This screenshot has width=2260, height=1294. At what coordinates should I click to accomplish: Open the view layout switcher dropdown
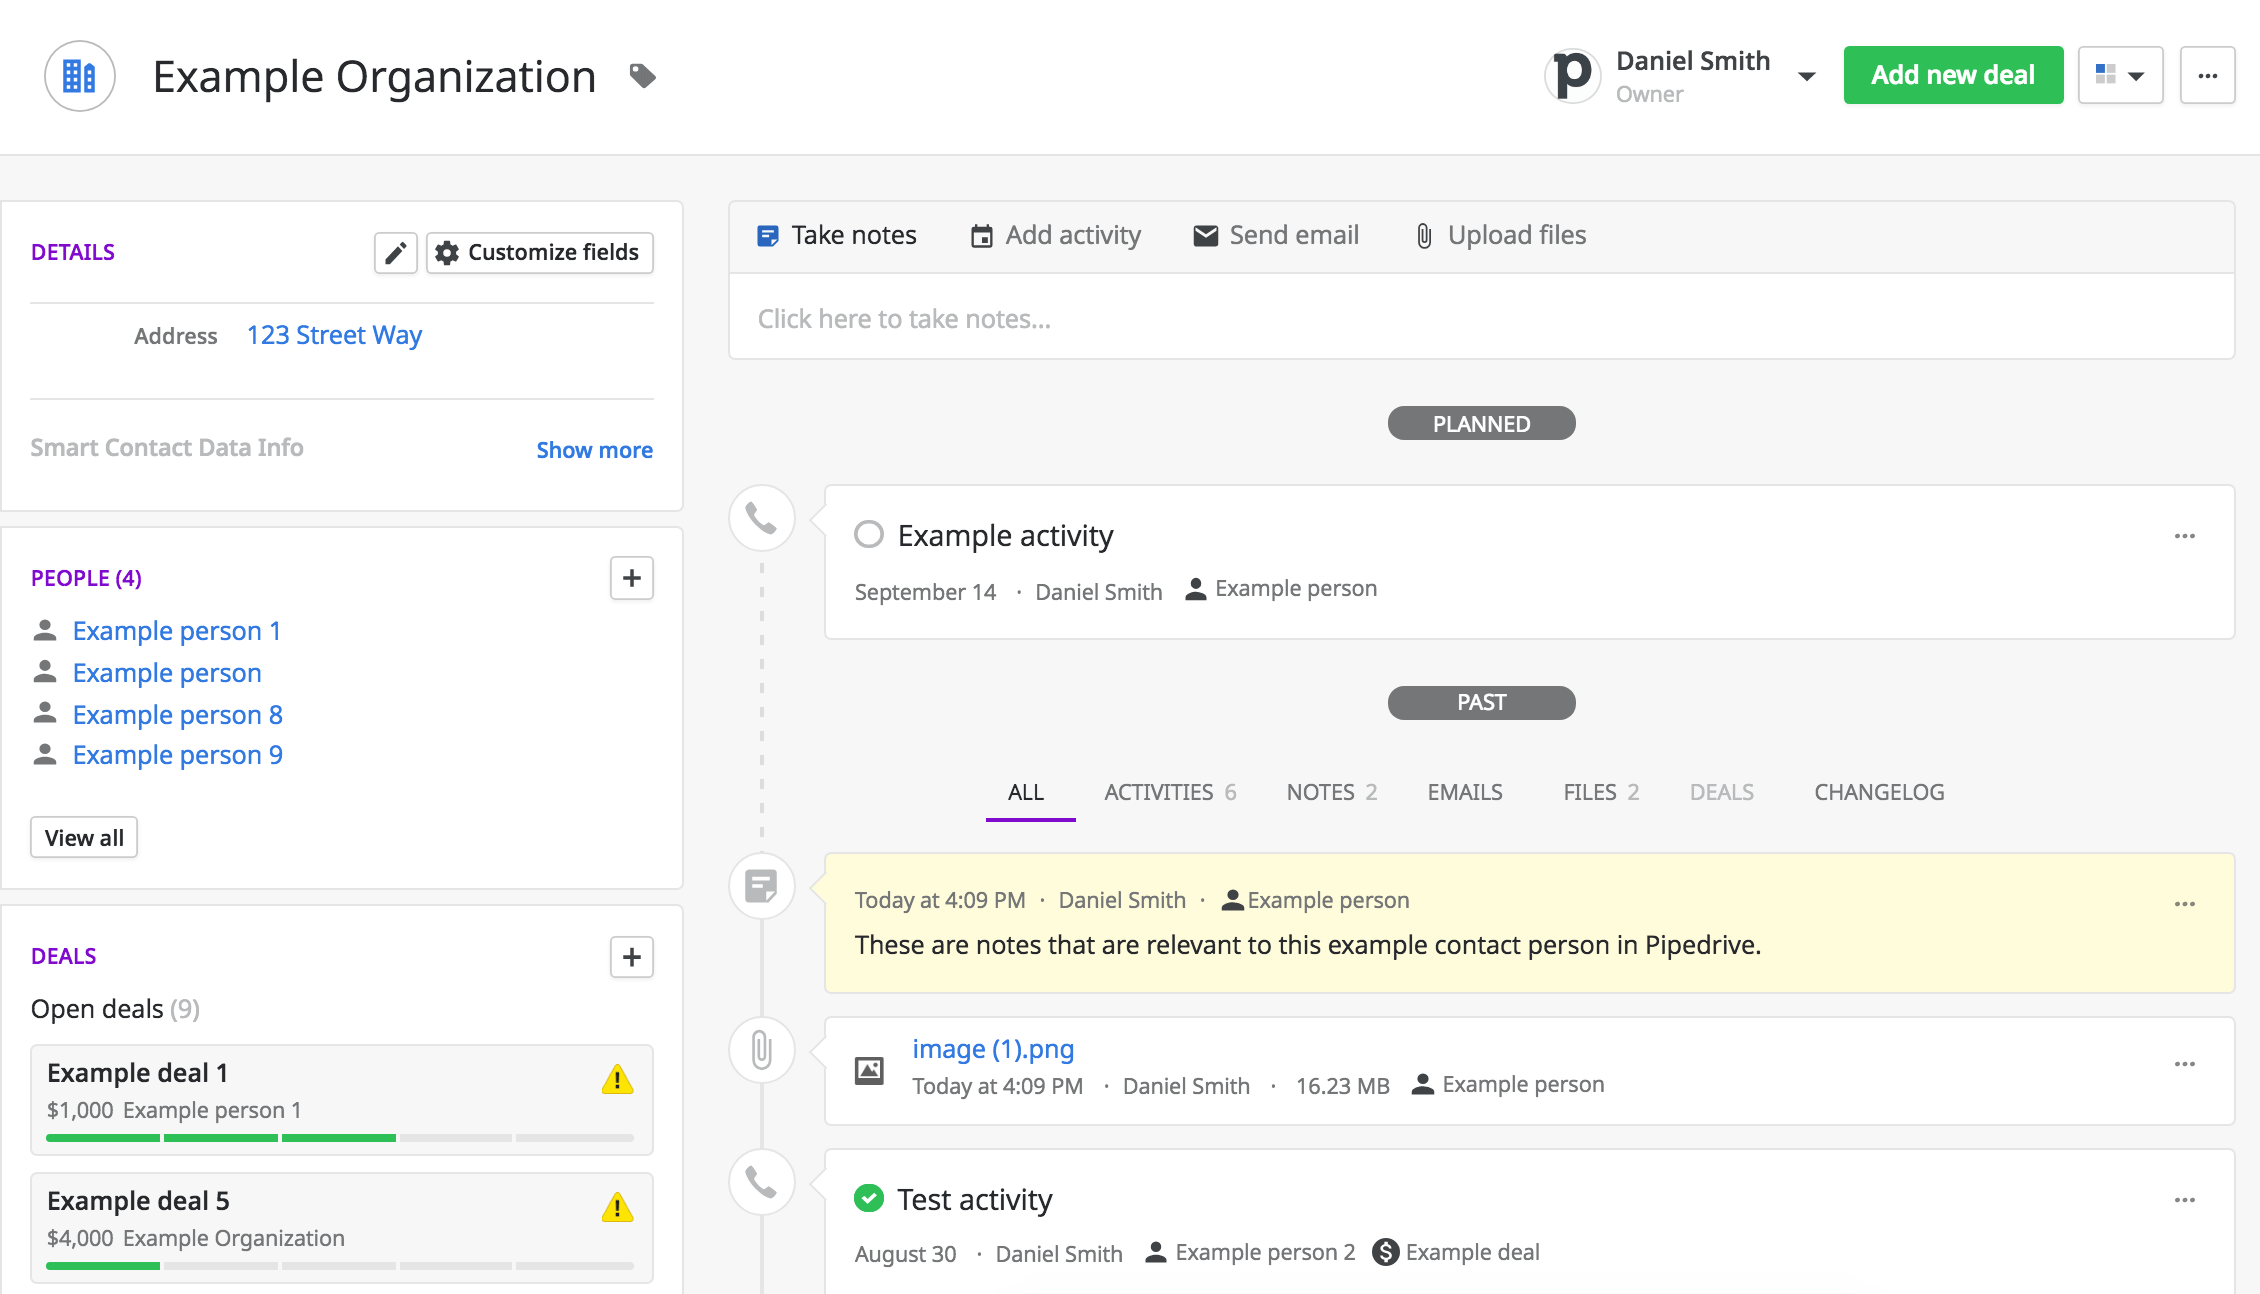(x=2120, y=75)
